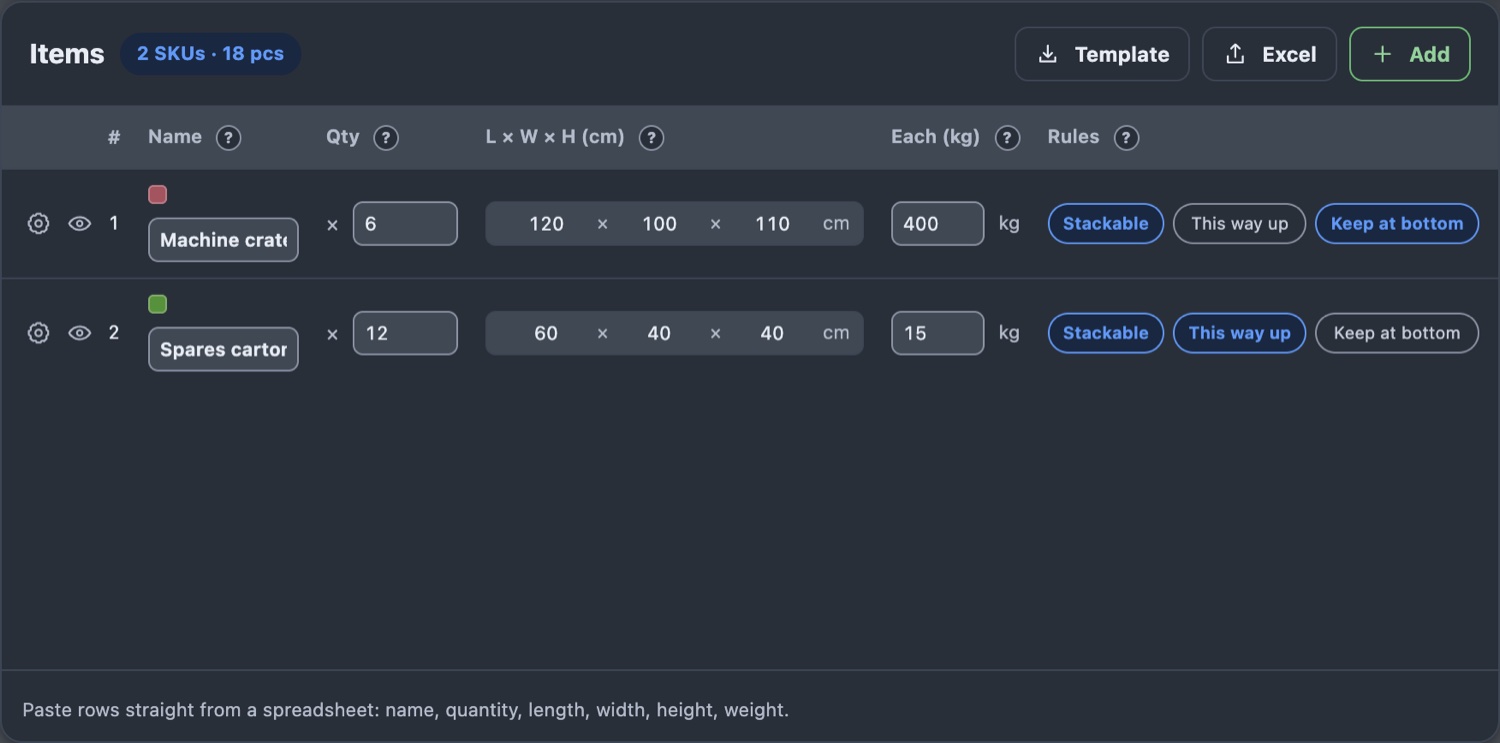Enable This way up for Machine crate

pos(1240,224)
